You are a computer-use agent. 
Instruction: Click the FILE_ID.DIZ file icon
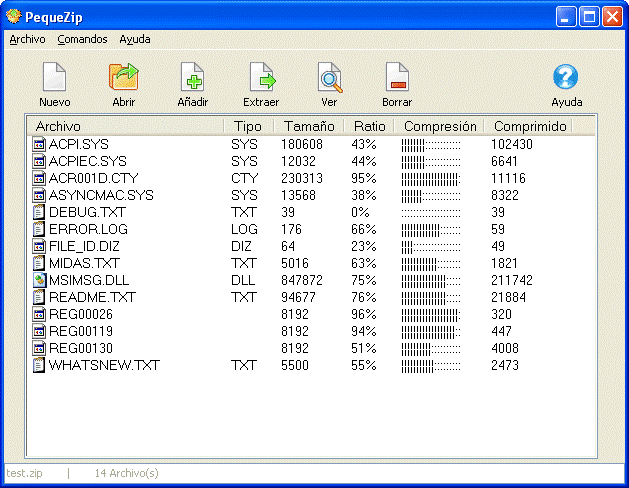(x=39, y=246)
